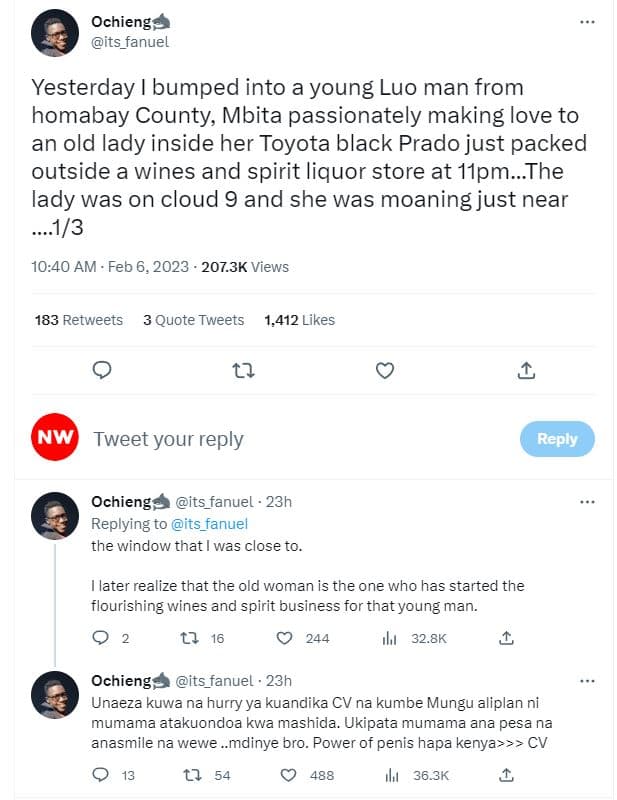Show the 1,412 Likes list
The height and width of the screenshot is (800, 617).
[299, 320]
